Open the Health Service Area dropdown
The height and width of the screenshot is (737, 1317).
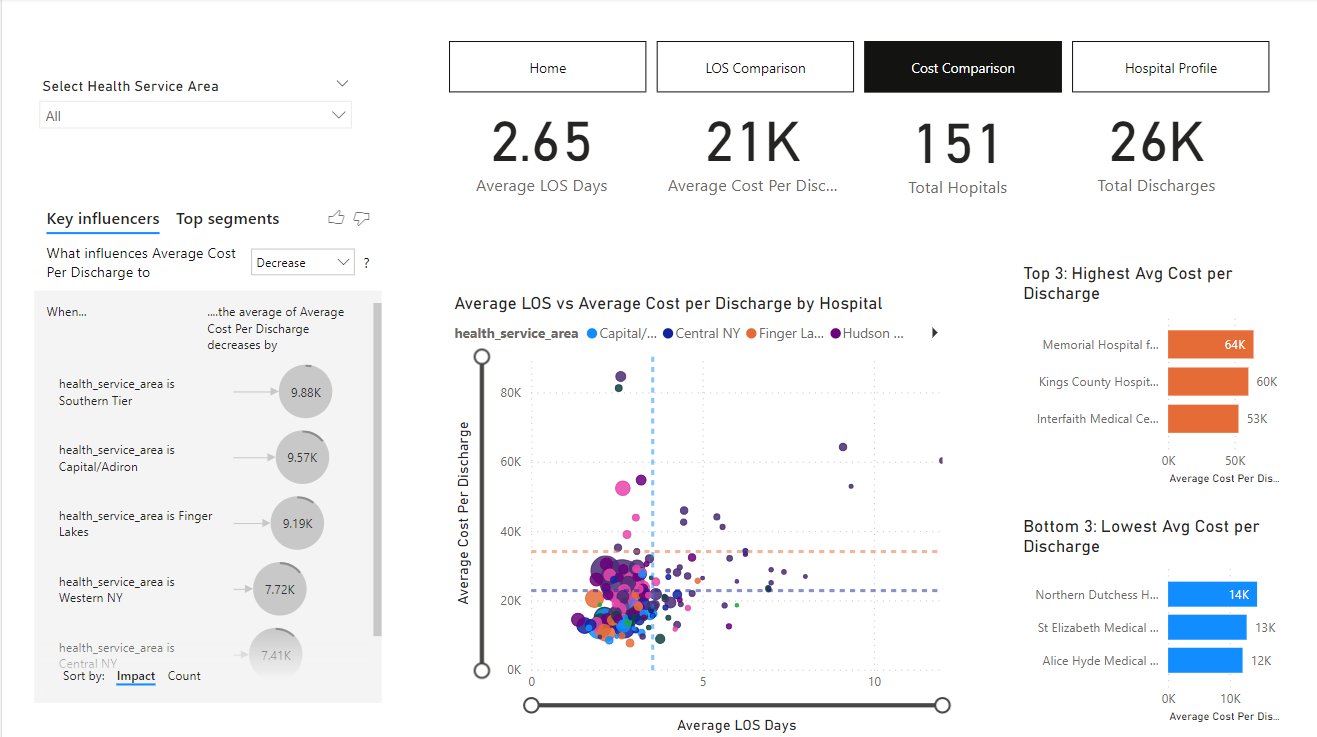(x=196, y=116)
